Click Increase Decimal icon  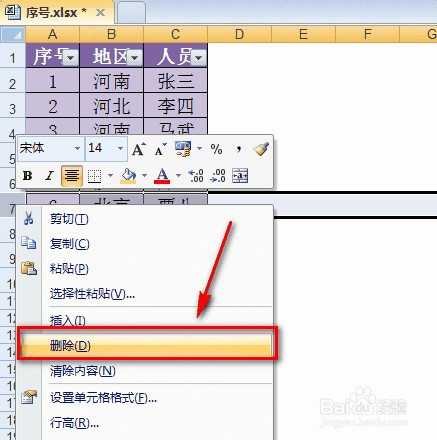pos(196,176)
